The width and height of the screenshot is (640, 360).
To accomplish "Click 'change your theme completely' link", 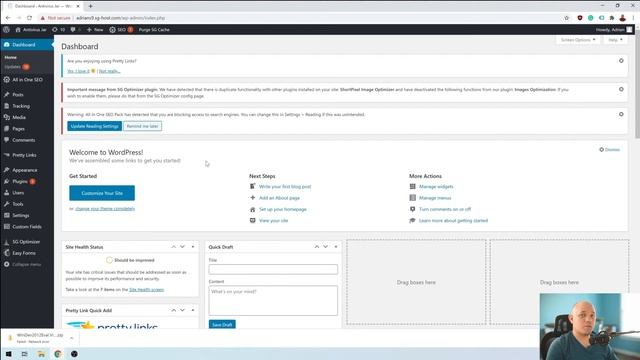I will 105,209.
